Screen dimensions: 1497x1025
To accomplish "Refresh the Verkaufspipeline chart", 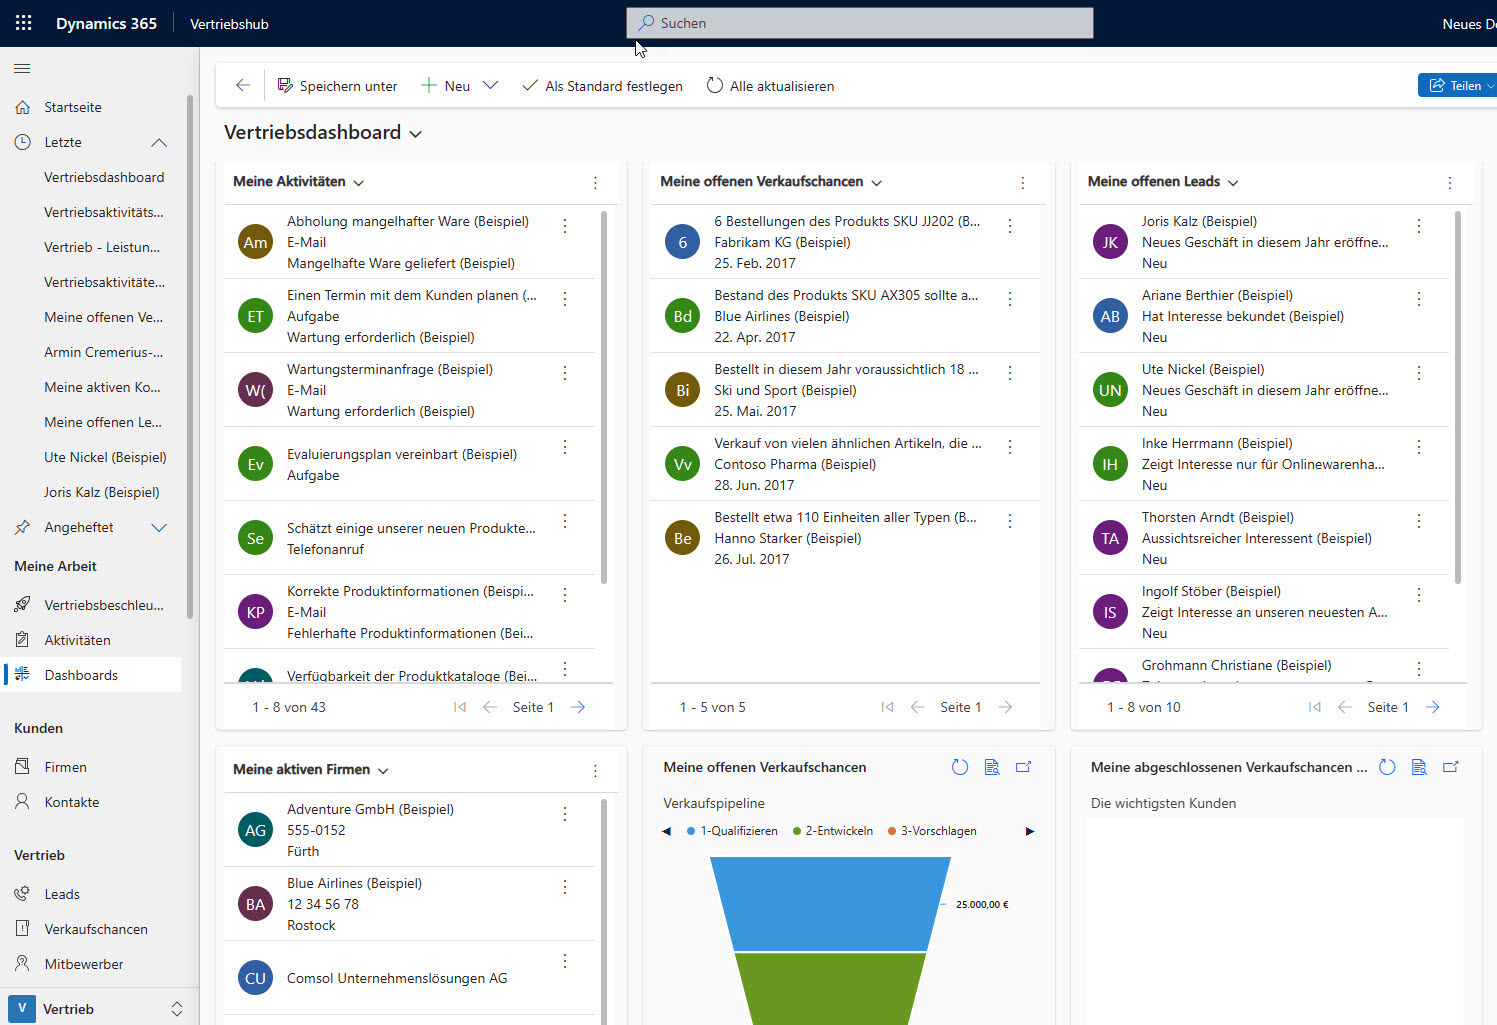I will pyautogui.click(x=960, y=767).
